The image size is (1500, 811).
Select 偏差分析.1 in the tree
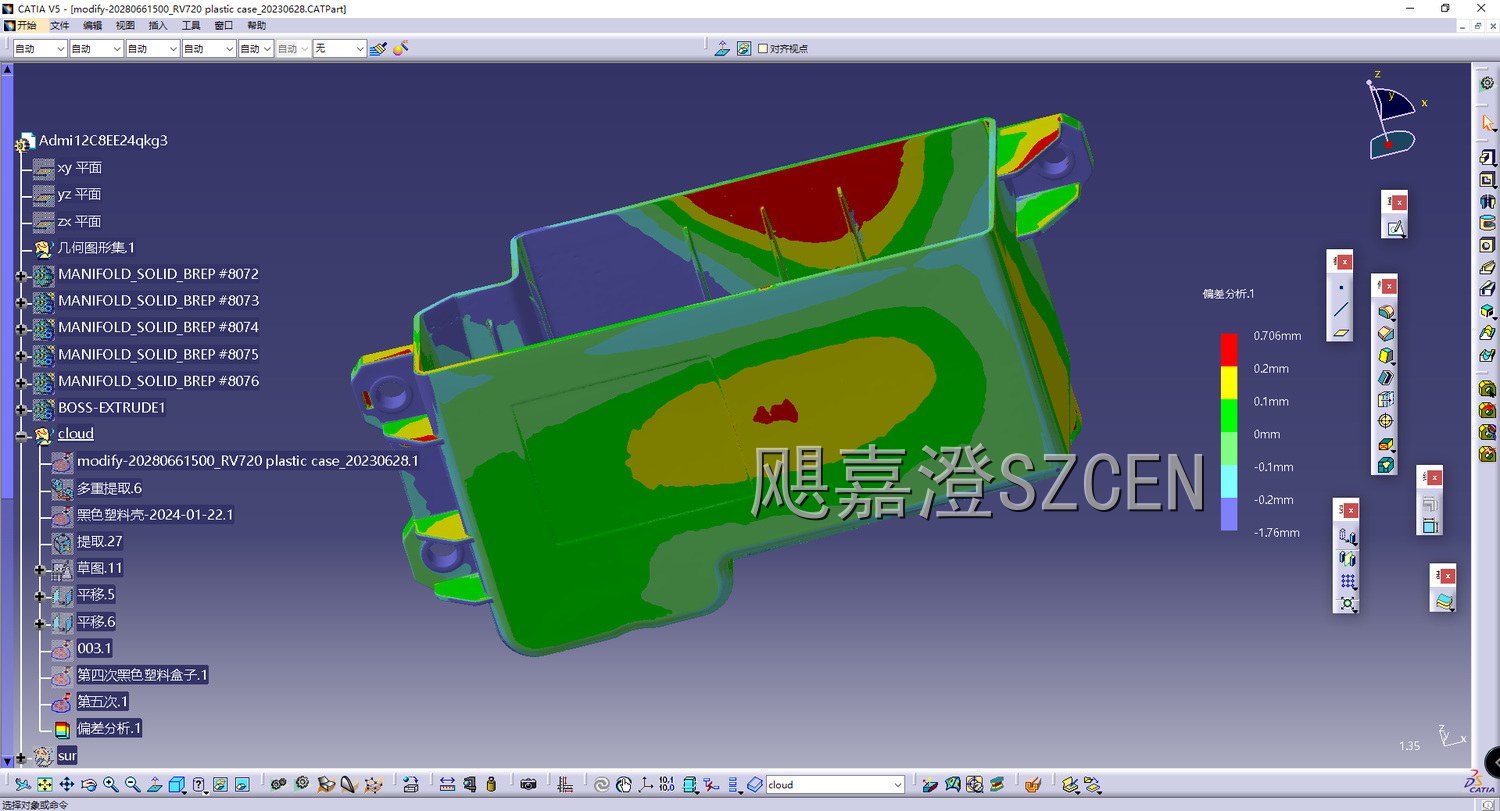coord(109,728)
